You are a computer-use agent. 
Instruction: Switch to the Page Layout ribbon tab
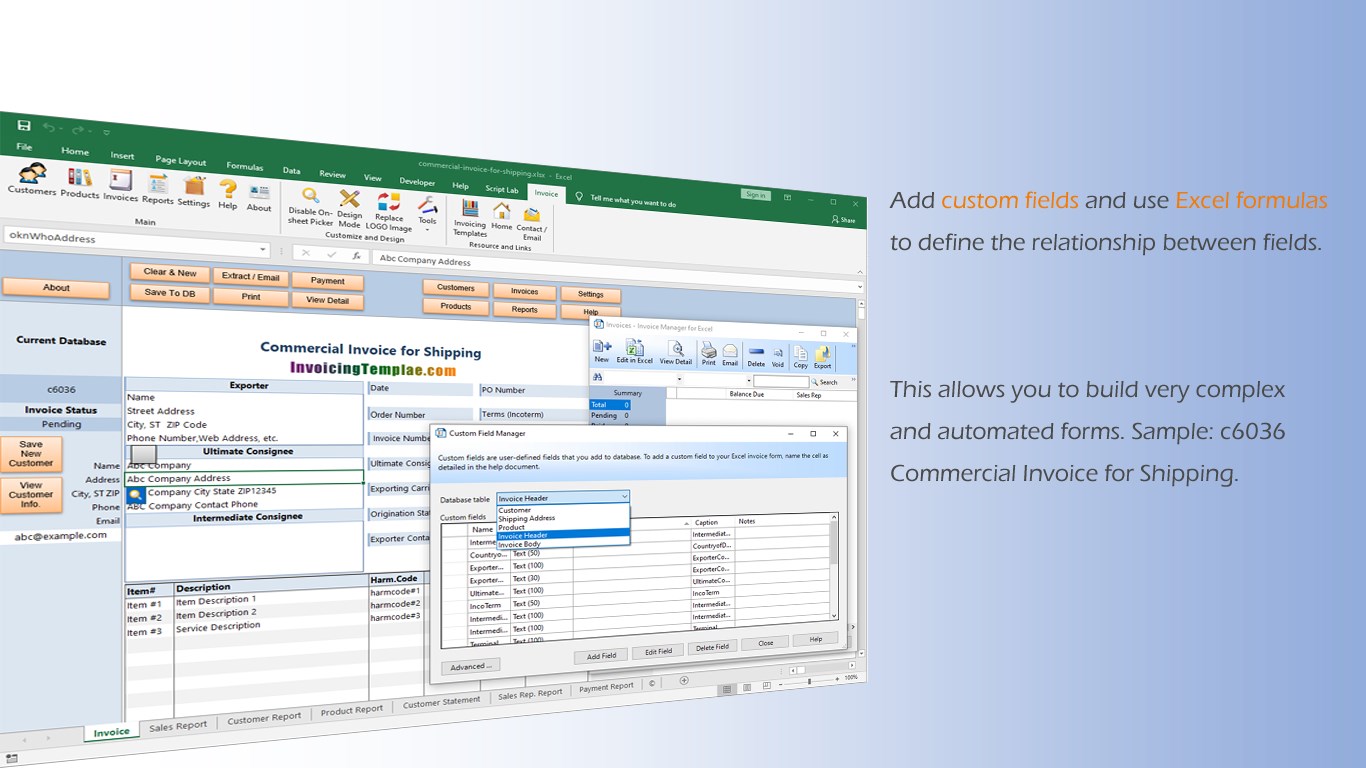pyautogui.click(x=180, y=161)
